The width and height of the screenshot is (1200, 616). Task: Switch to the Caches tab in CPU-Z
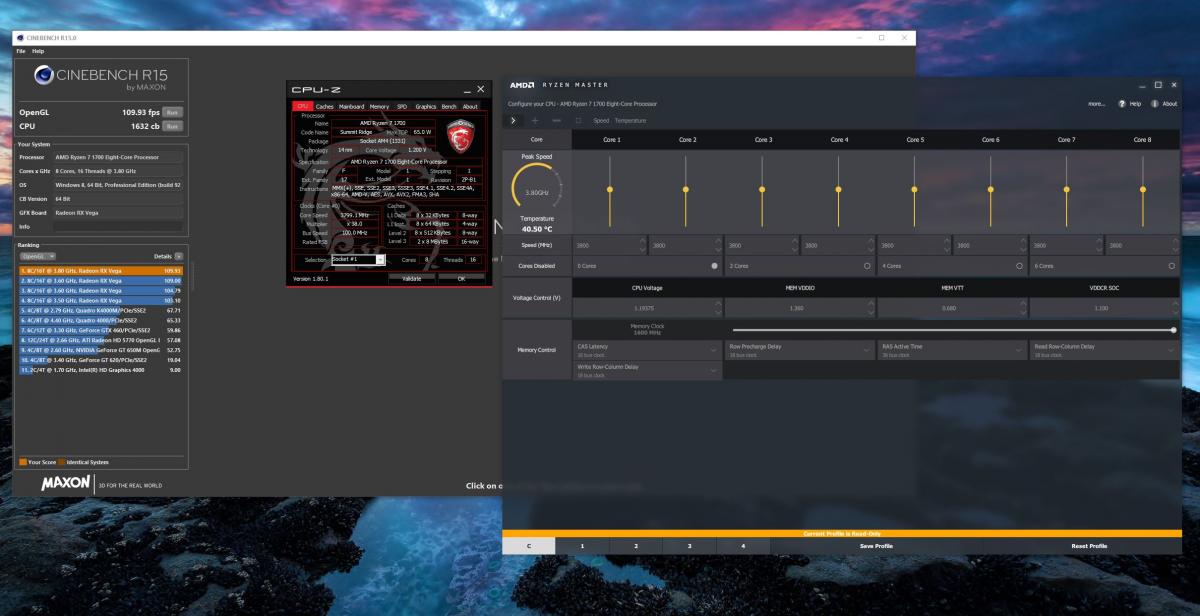pos(325,106)
